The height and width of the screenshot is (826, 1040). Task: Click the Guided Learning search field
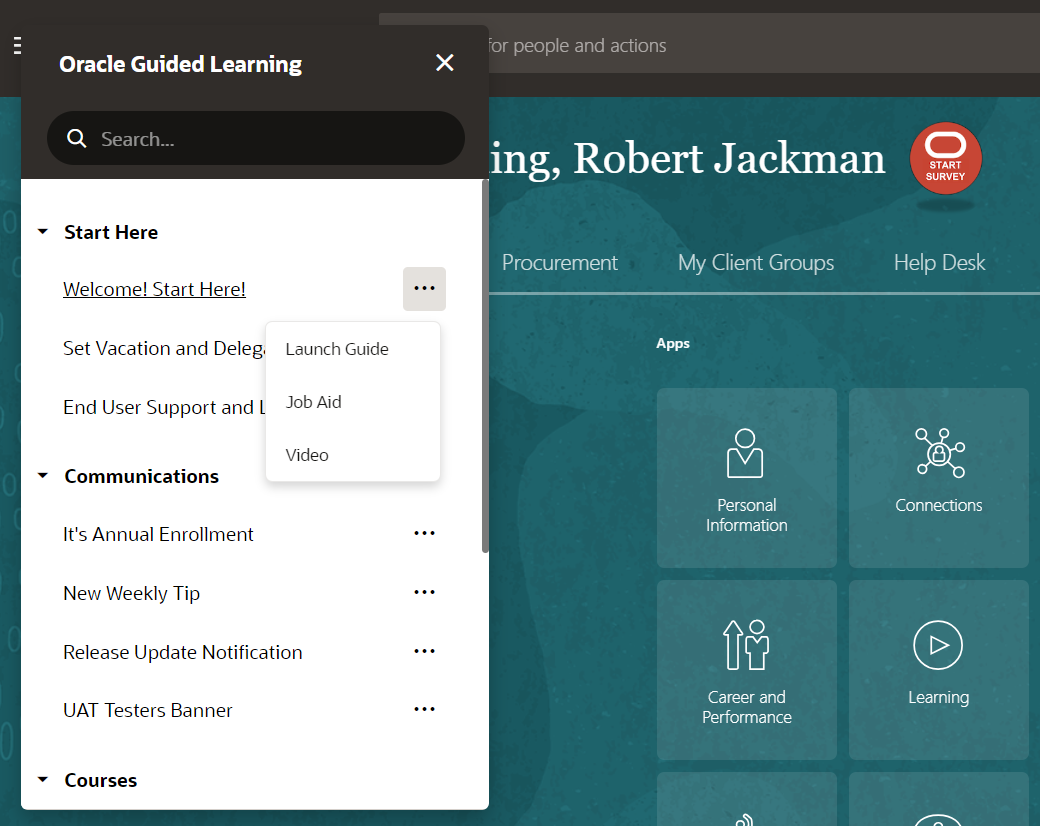pyautogui.click(x=255, y=138)
